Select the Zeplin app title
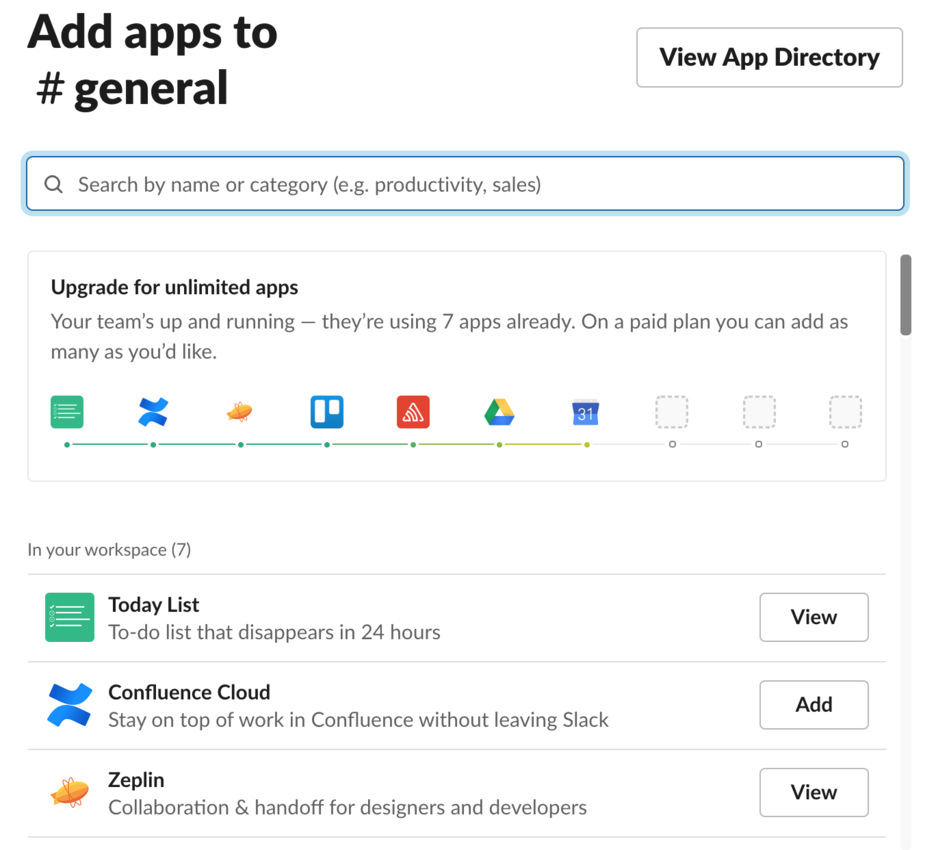936x850 pixels. click(x=136, y=780)
